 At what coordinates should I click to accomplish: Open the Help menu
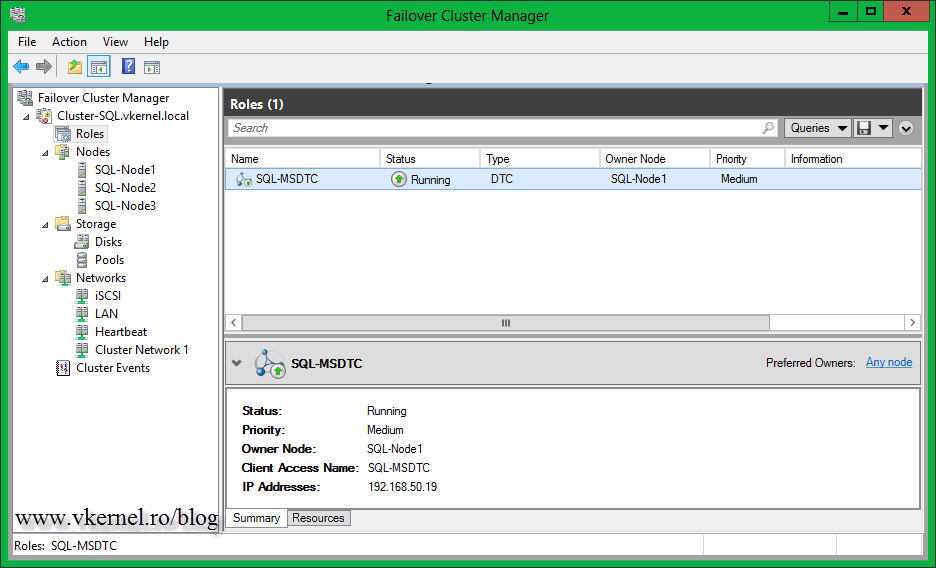click(x=156, y=42)
